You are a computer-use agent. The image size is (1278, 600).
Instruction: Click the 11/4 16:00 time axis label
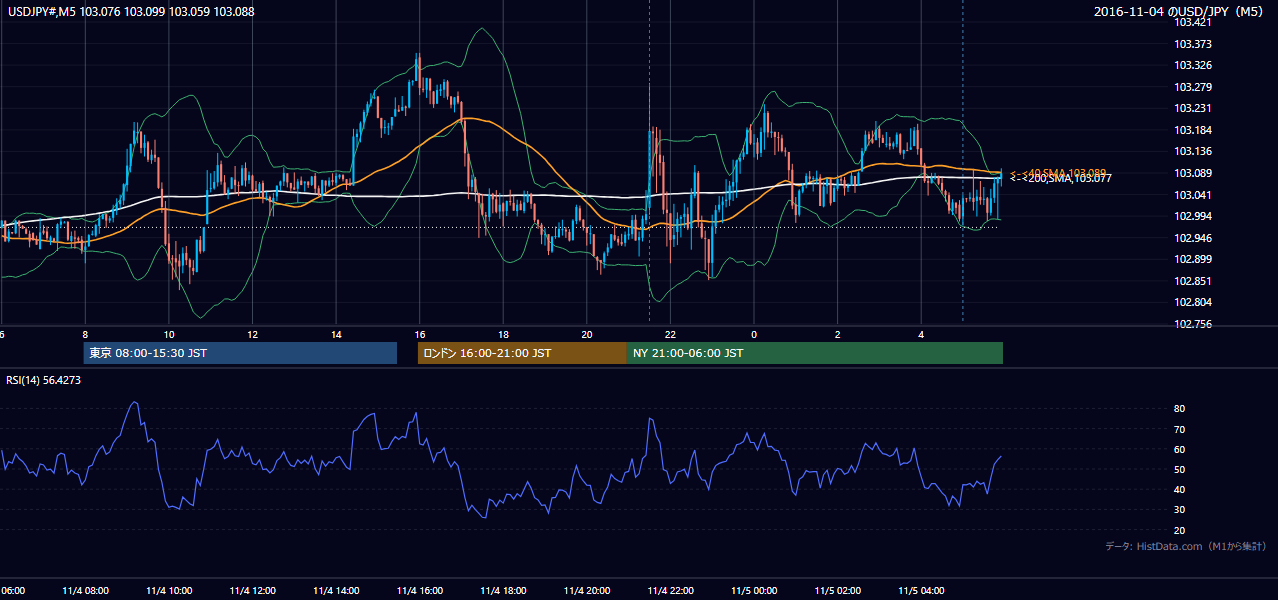(x=419, y=591)
